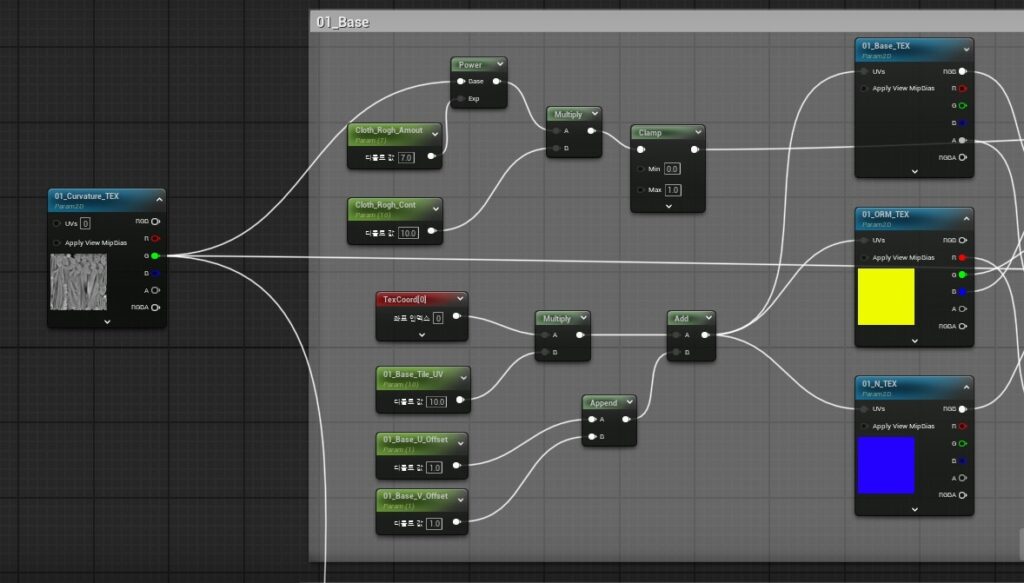The height and width of the screenshot is (583, 1024).
Task: Open the Cloth_Rogh_Amout node dropdown arrow
Action: tap(435, 134)
